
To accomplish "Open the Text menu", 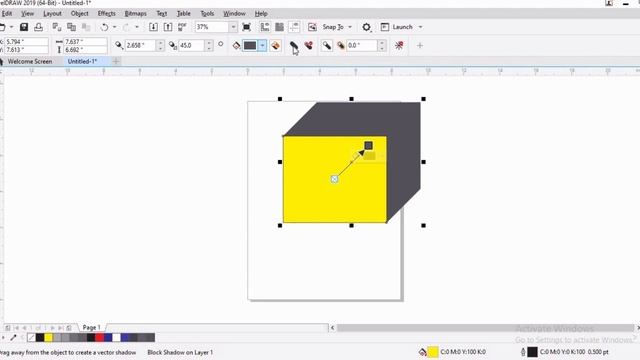I will pyautogui.click(x=162, y=13).
